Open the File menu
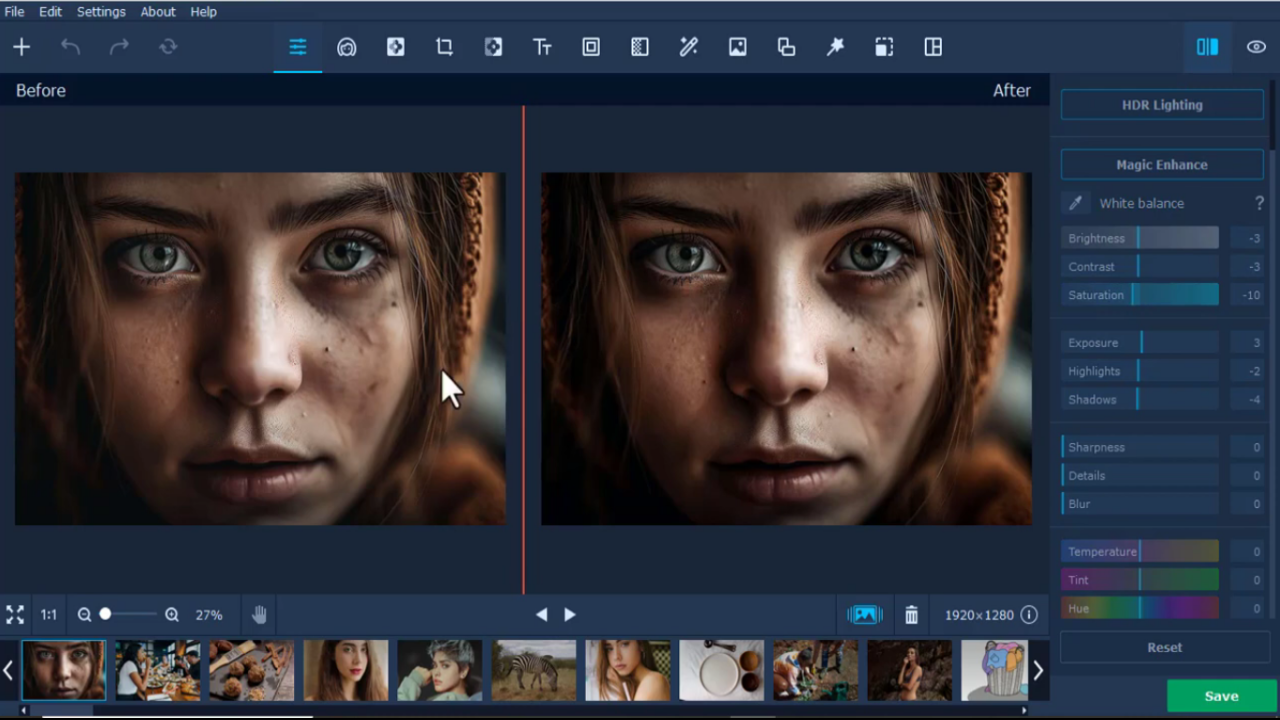 [14, 12]
